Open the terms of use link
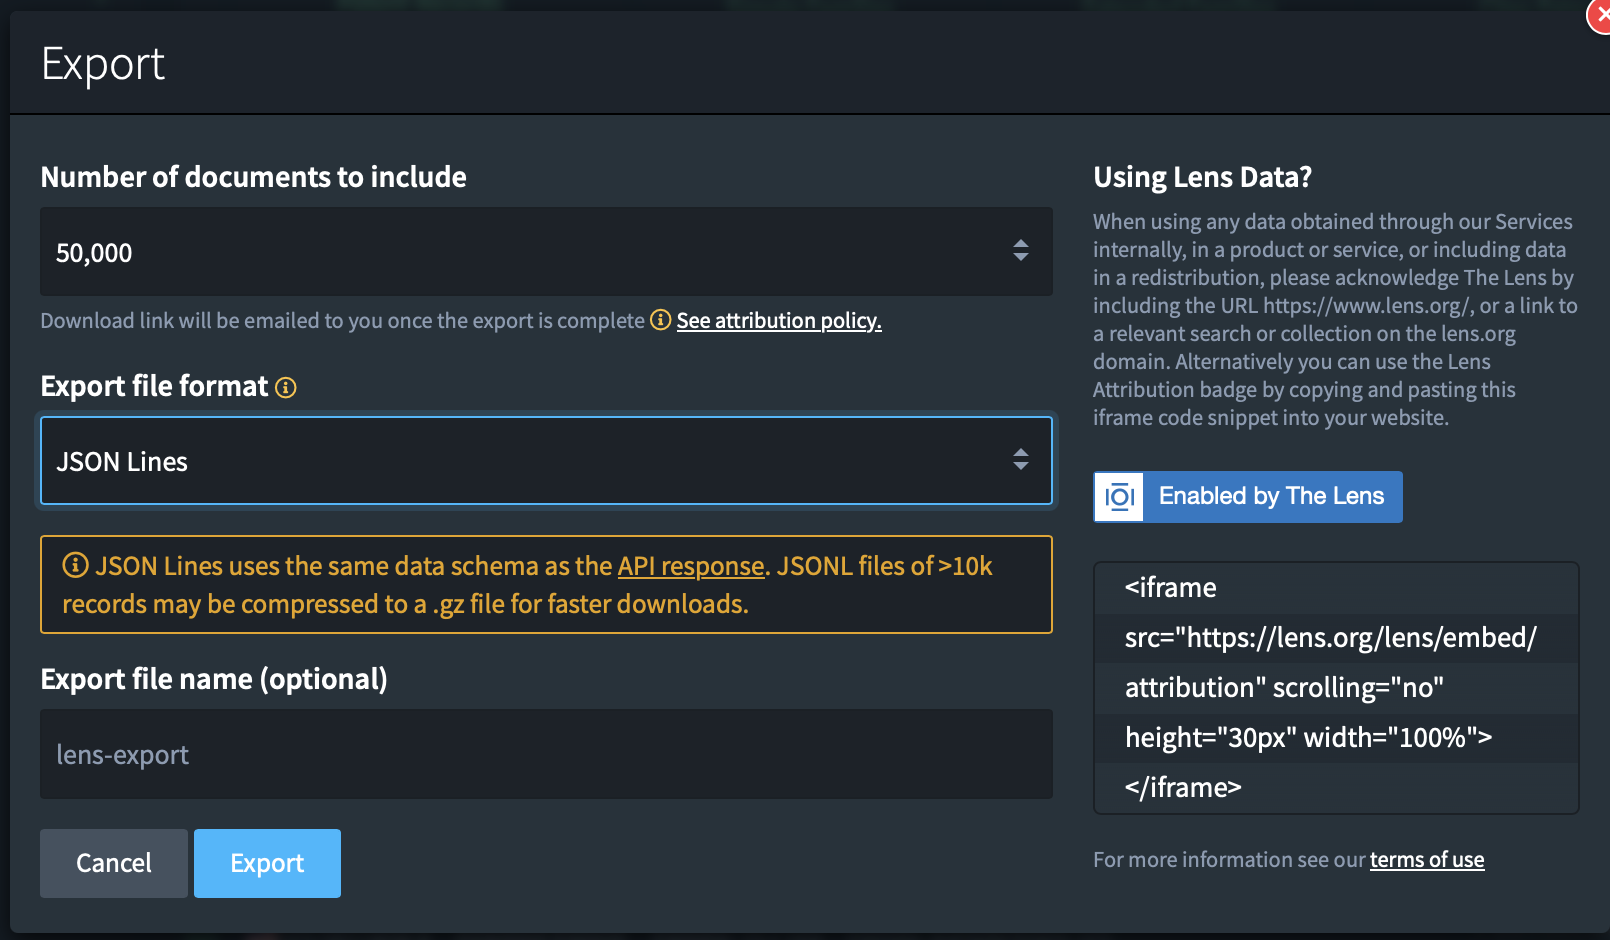Viewport: 1610px width, 940px height. tap(1426, 860)
